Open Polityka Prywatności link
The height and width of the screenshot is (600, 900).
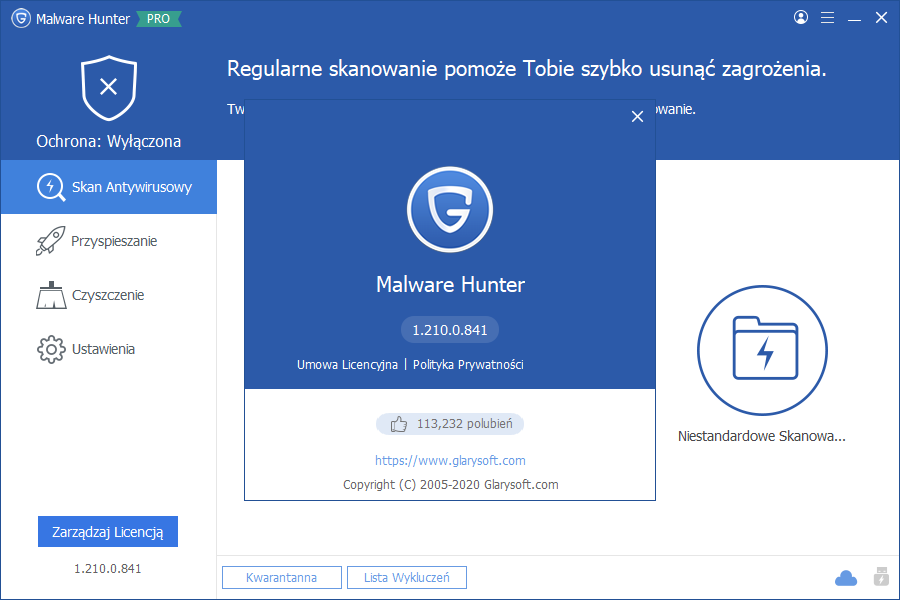tap(468, 365)
